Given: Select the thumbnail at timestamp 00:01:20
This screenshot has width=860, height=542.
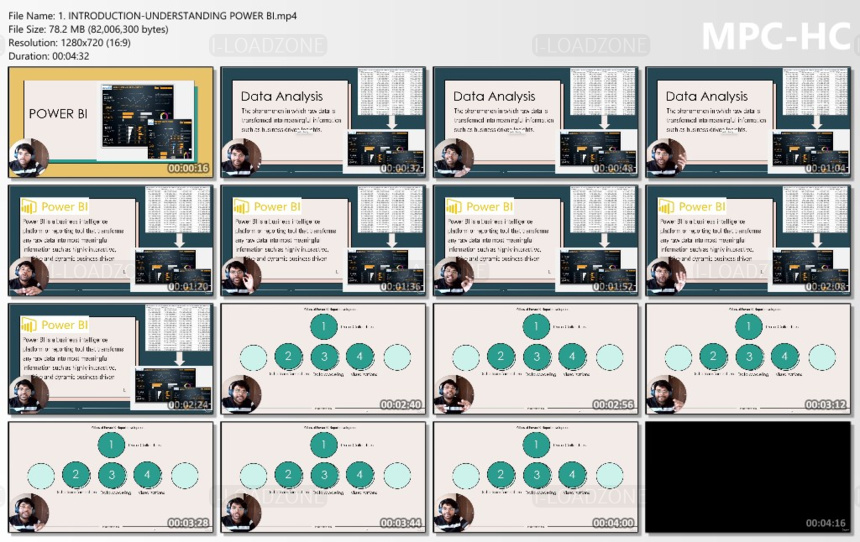Looking at the screenshot, I should pyautogui.click(x=111, y=240).
